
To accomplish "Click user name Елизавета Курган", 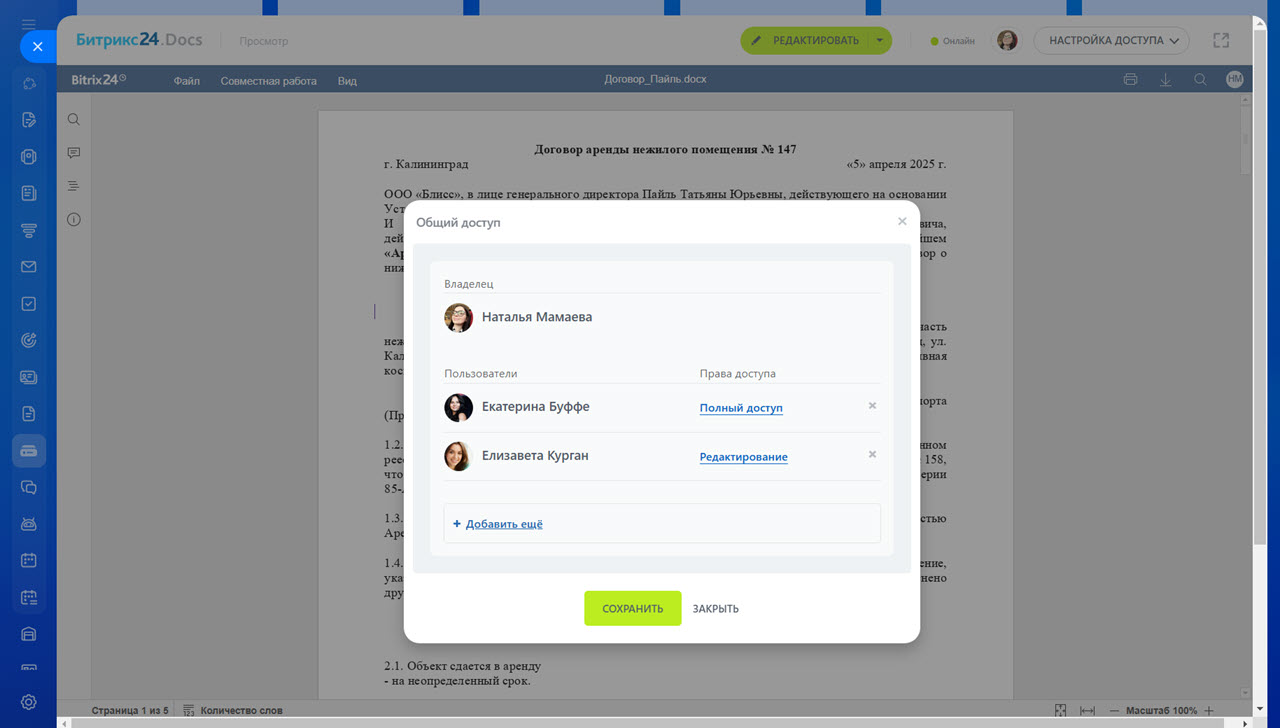I will click(x=535, y=456).
